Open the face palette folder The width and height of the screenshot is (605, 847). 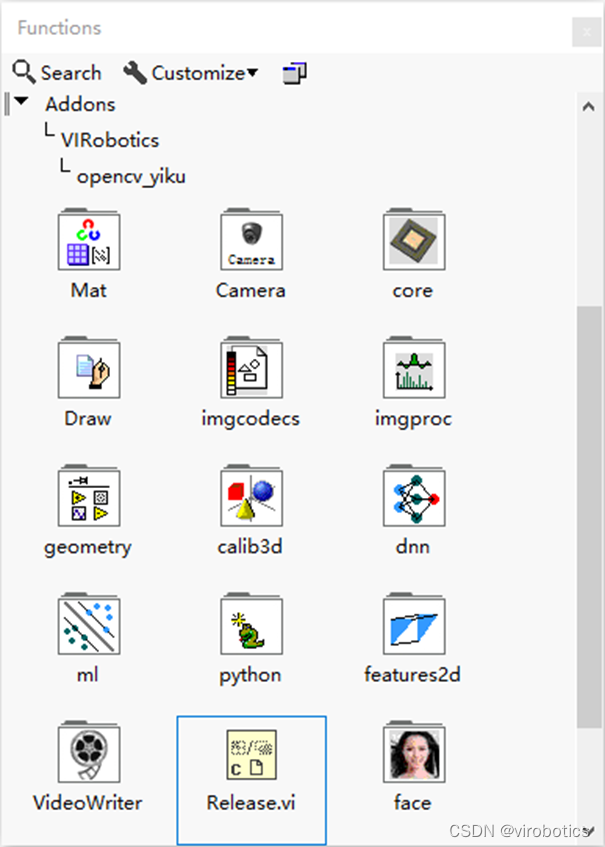point(414,752)
